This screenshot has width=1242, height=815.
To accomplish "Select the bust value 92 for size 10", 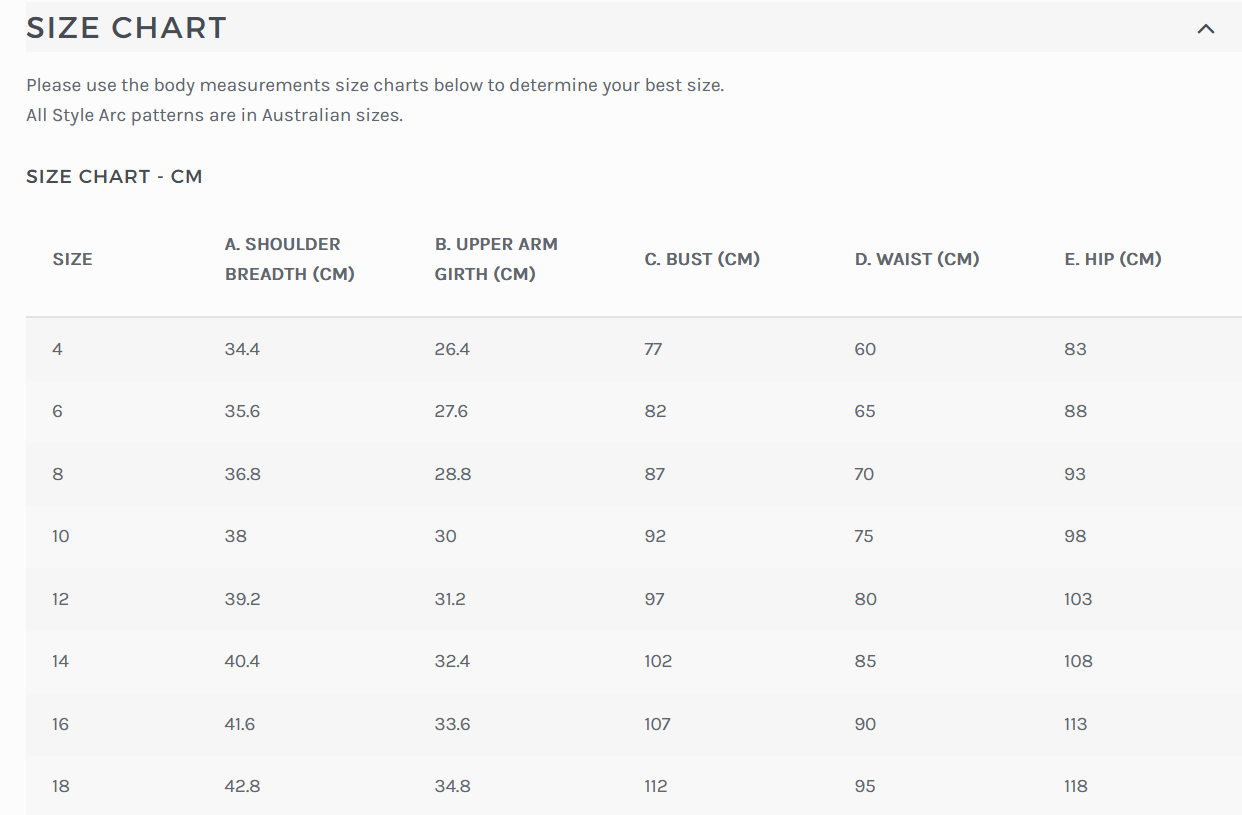I will coord(654,536).
